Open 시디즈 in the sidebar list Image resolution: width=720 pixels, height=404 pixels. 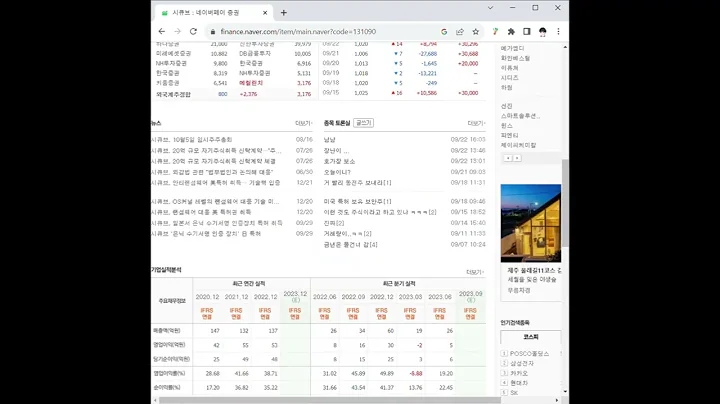point(510,78)
